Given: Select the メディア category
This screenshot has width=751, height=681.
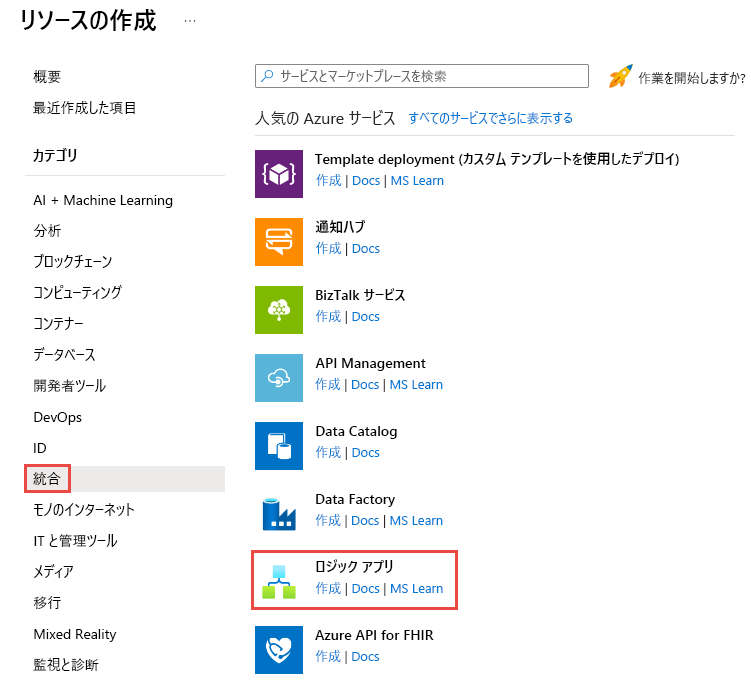Looking at the screenshot, I should [53, 572].
